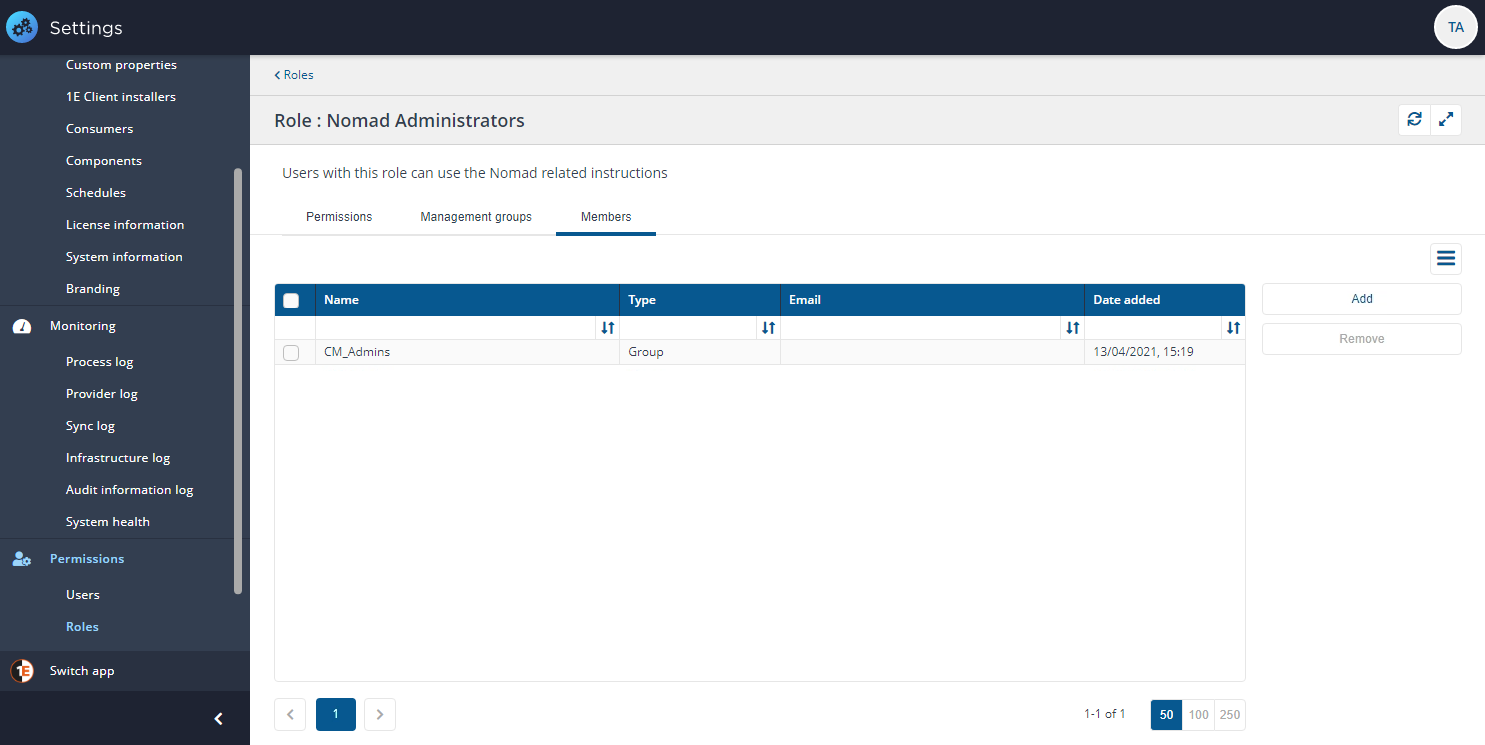This screenshot has width=1485, height=745.
Task: Sort by the Email column arrows icon
Action: pos(1072,328)
